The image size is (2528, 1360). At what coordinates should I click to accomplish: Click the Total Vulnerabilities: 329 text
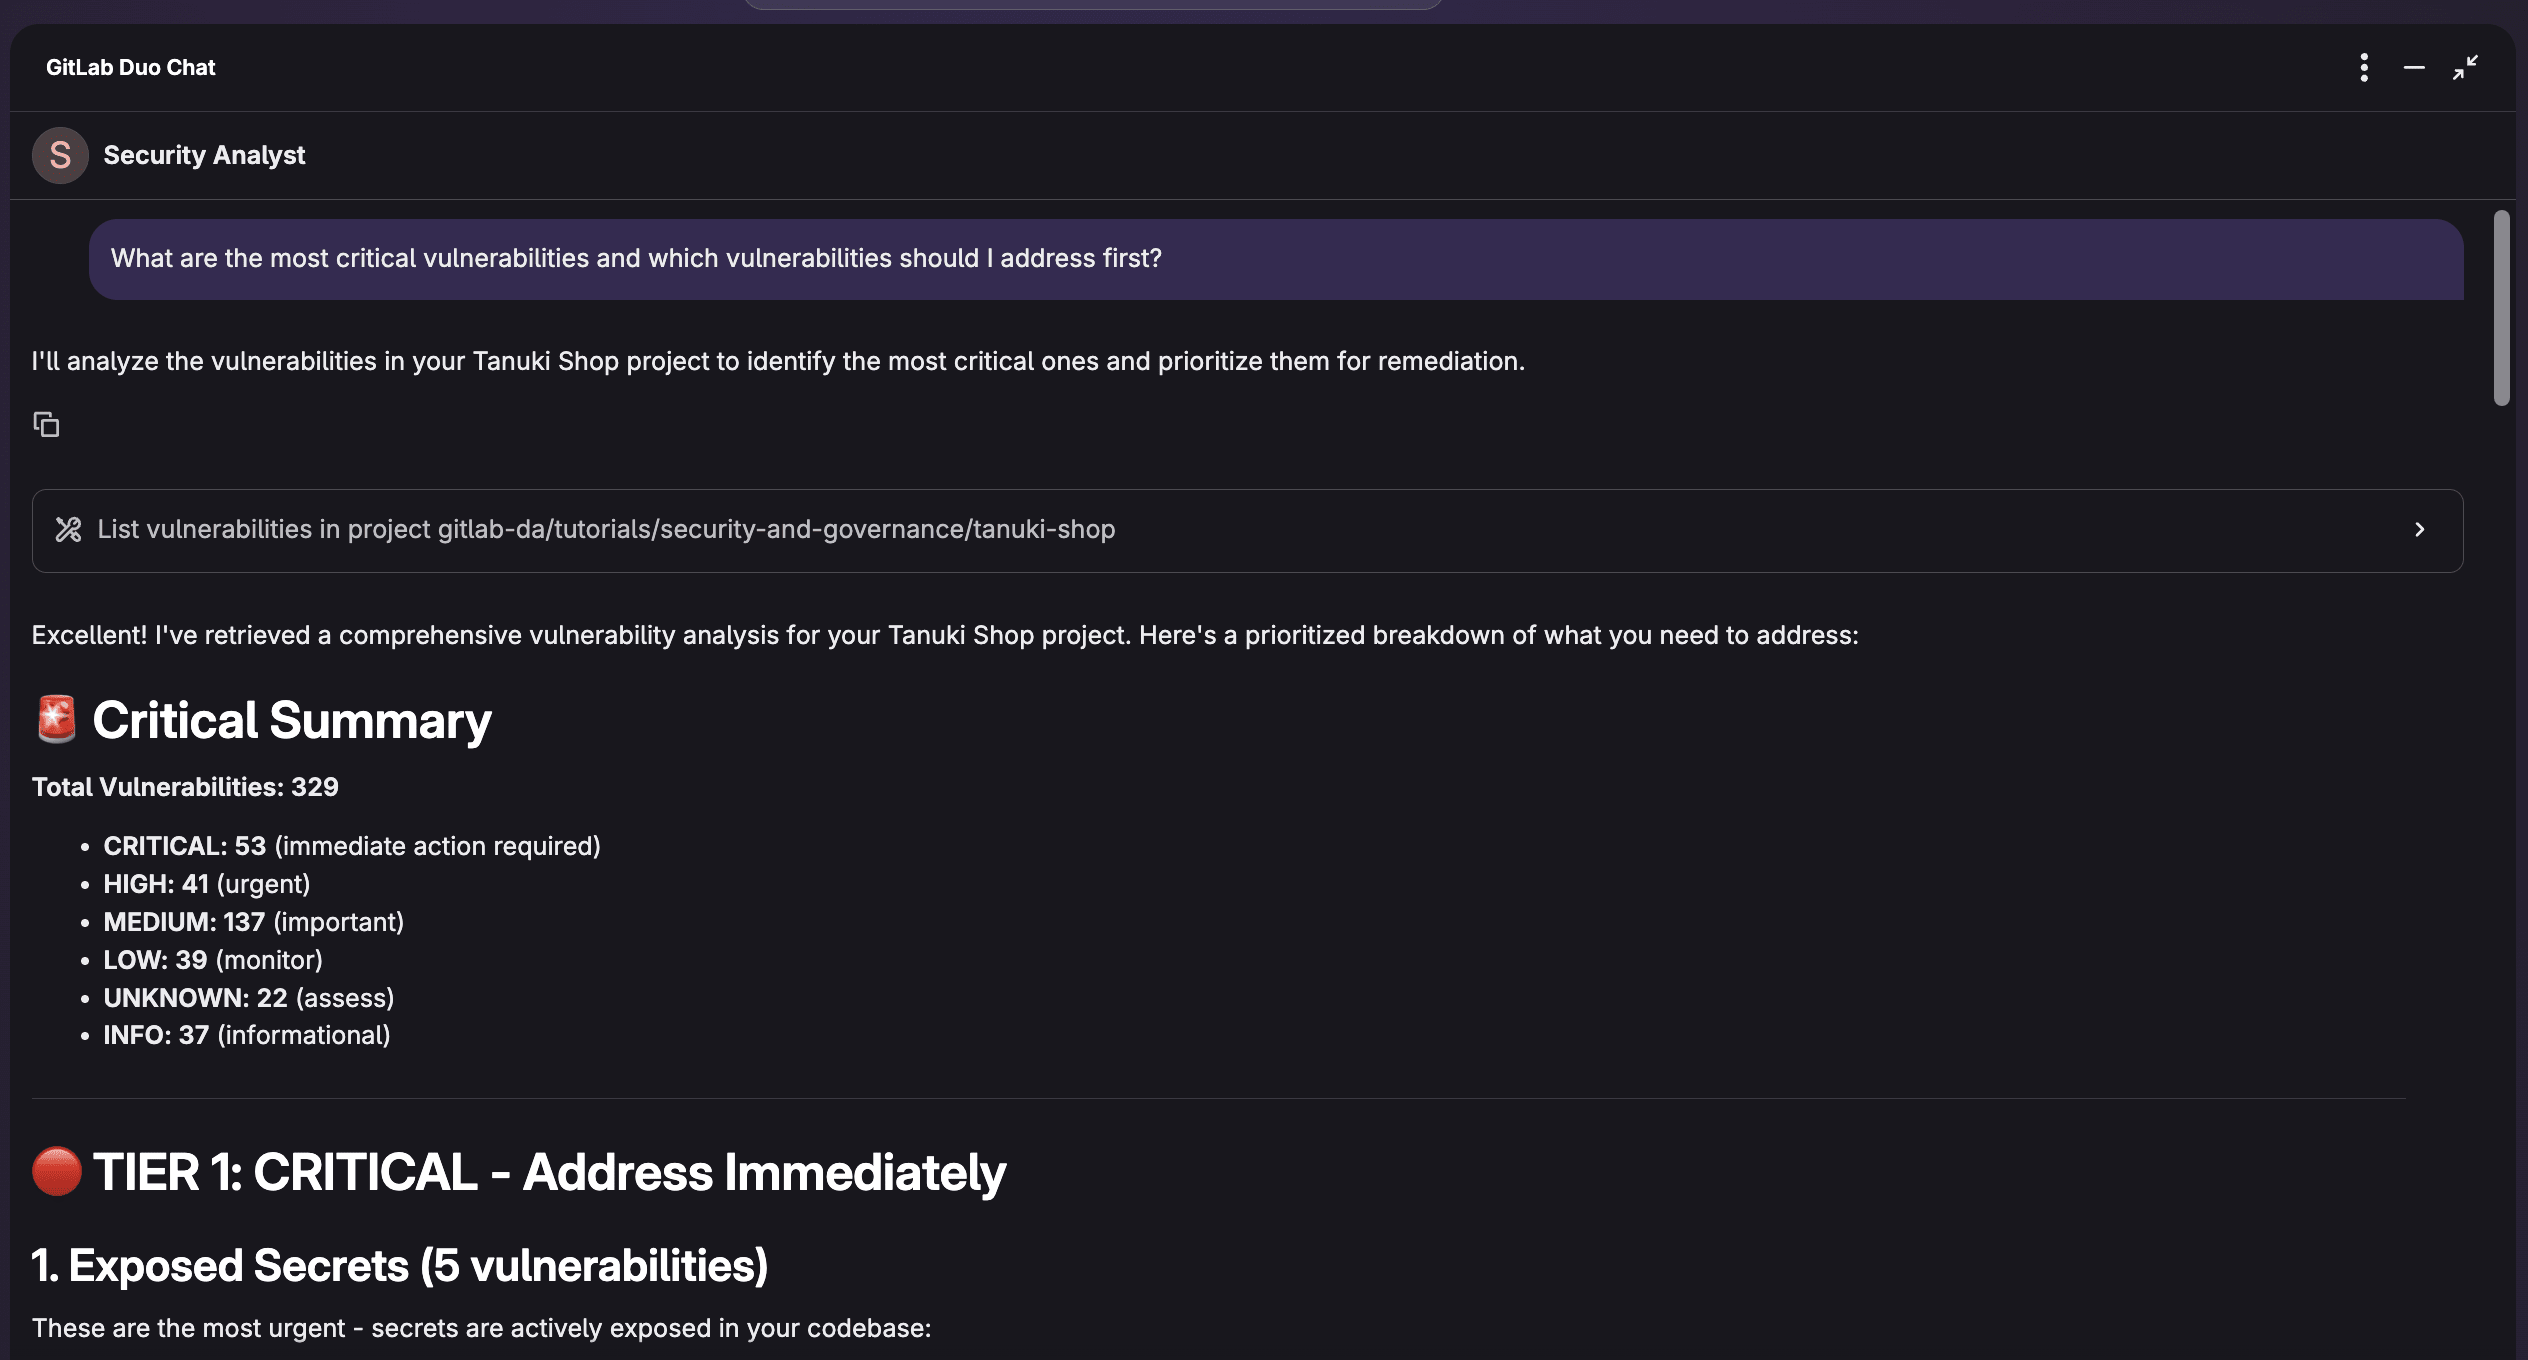pos(185,787)
